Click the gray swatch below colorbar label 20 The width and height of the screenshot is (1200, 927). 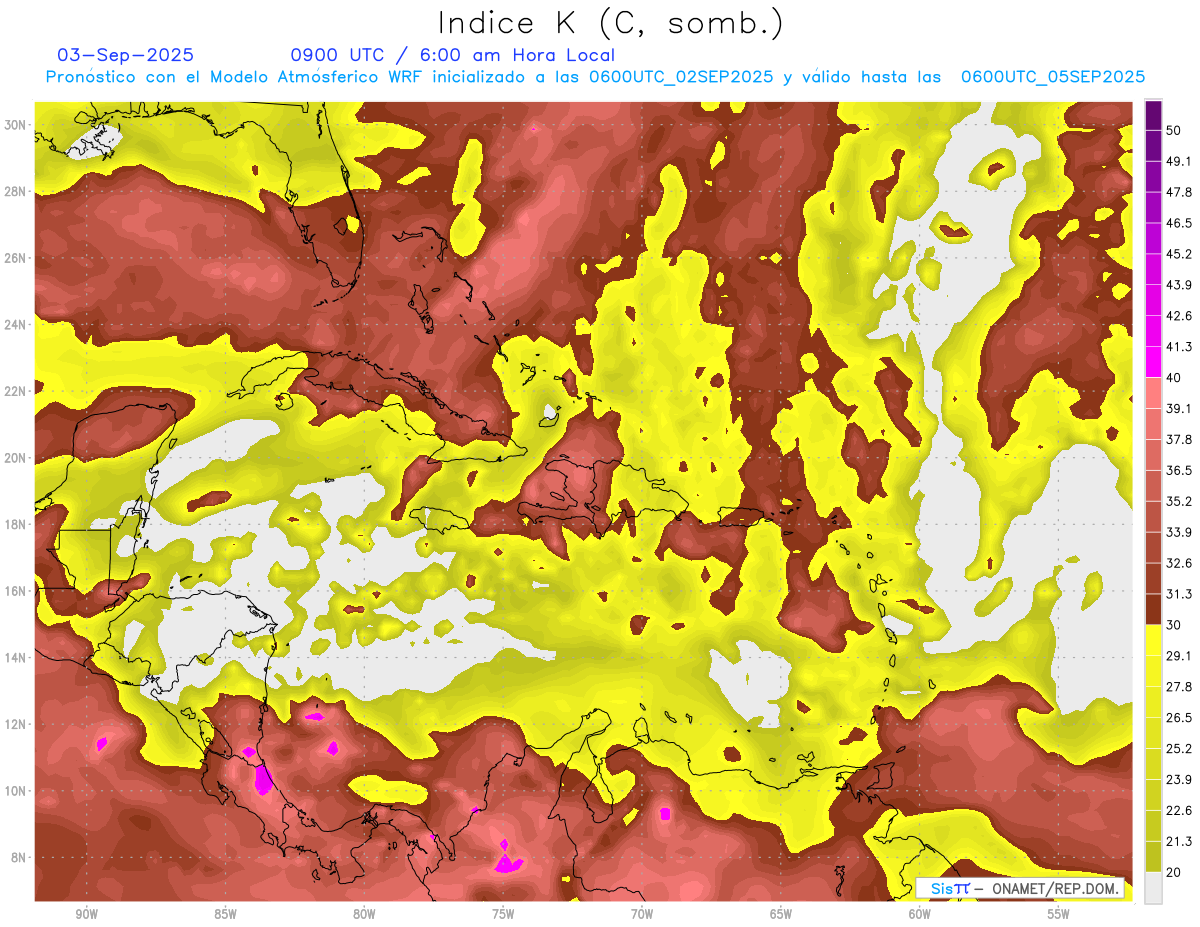tap(1153, 888)
